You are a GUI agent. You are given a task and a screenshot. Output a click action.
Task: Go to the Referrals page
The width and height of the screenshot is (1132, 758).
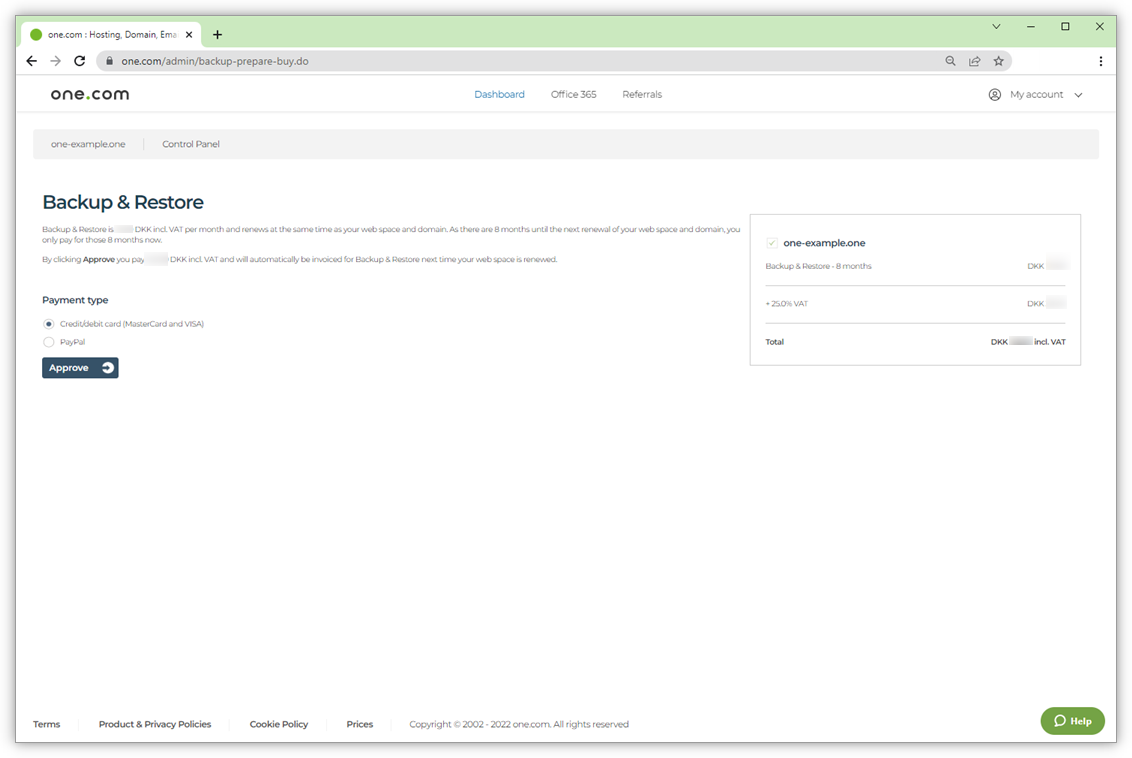[642, 94]
